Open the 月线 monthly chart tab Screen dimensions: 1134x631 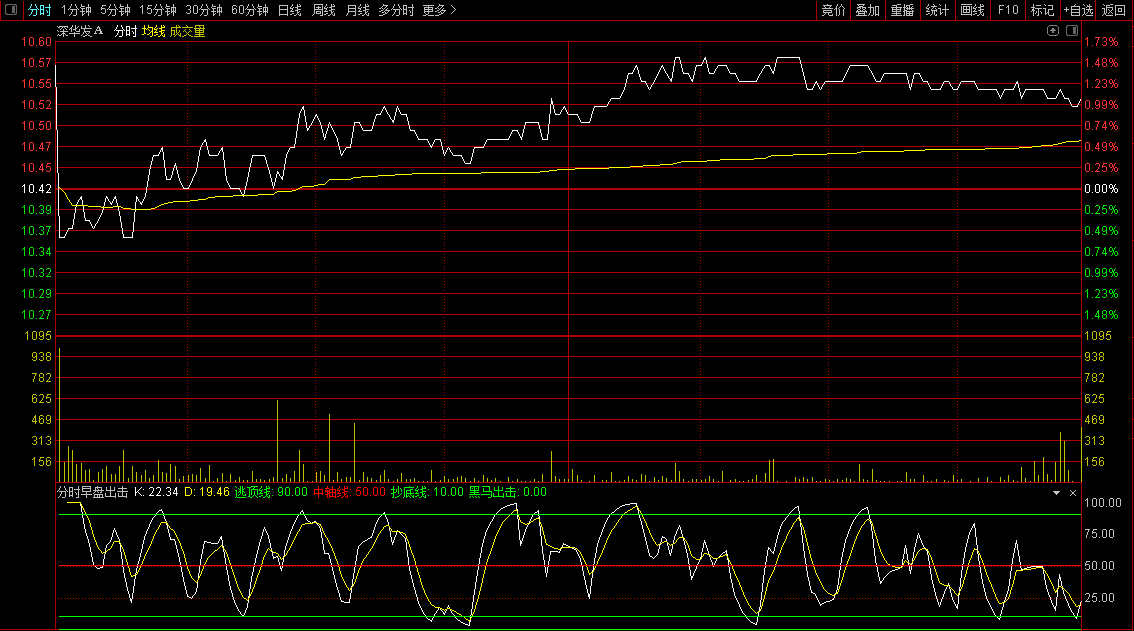tap(357, 10)
